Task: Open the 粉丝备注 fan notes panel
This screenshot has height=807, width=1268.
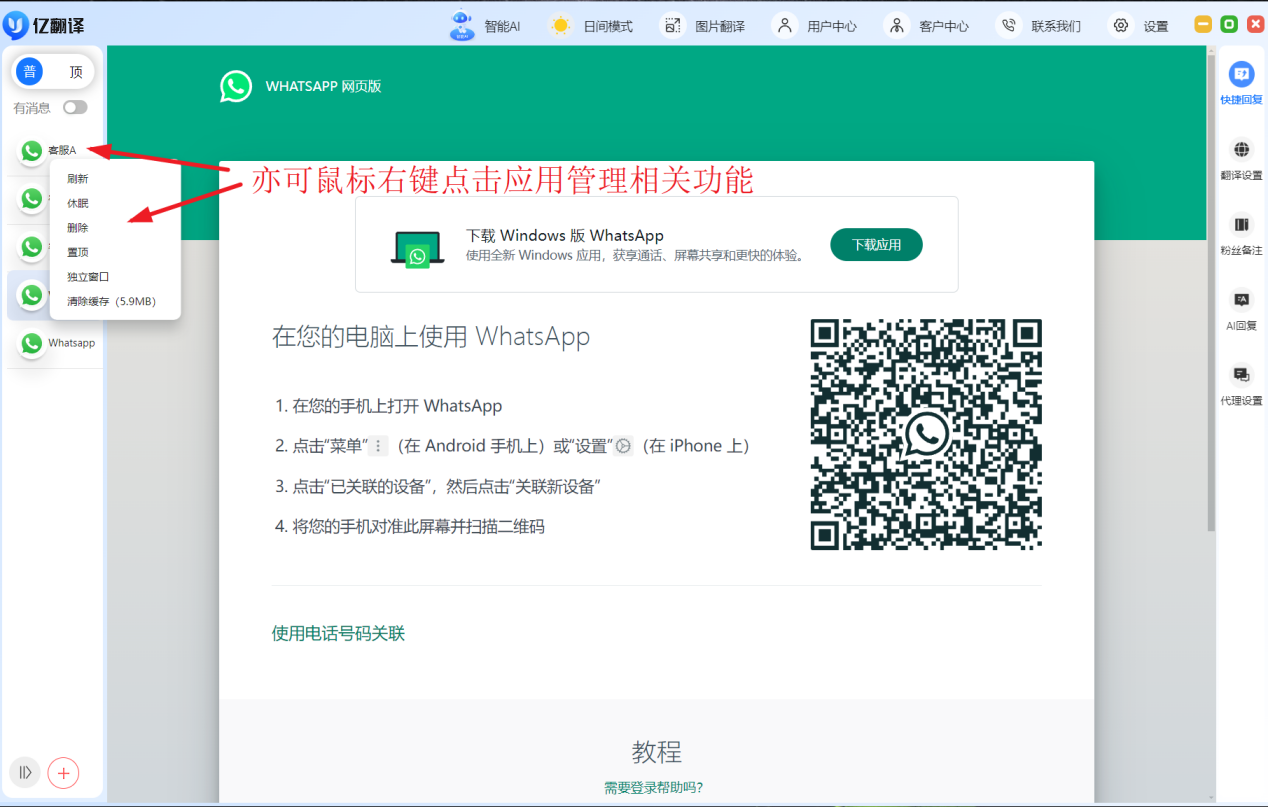Action: (x=1240, y=237)
